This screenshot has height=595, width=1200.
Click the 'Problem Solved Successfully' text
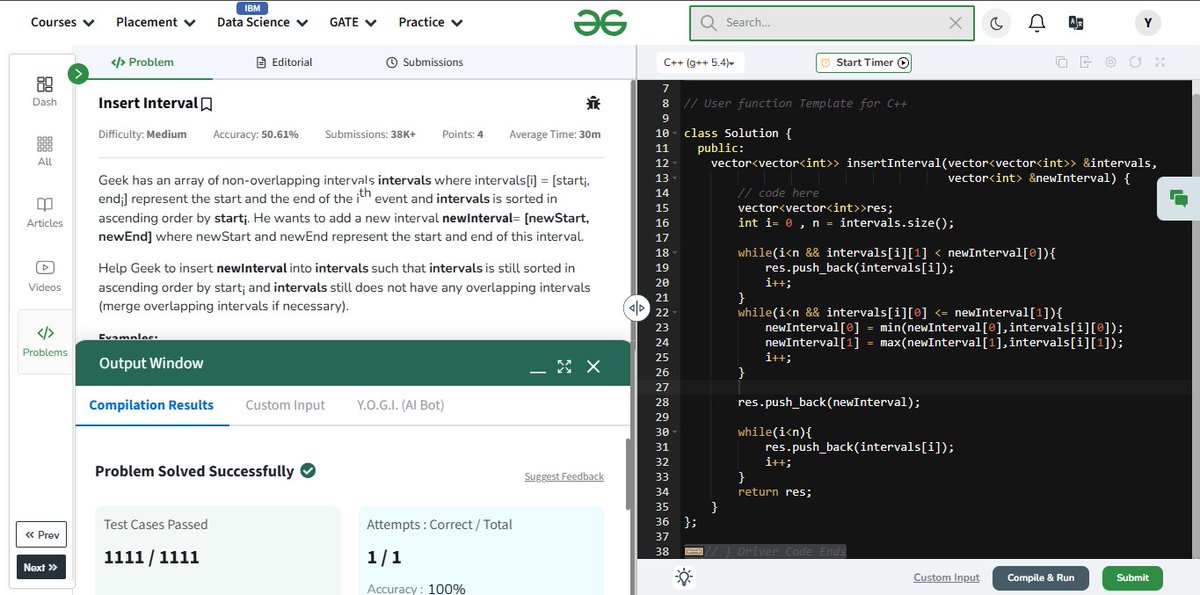click(194, 471)
